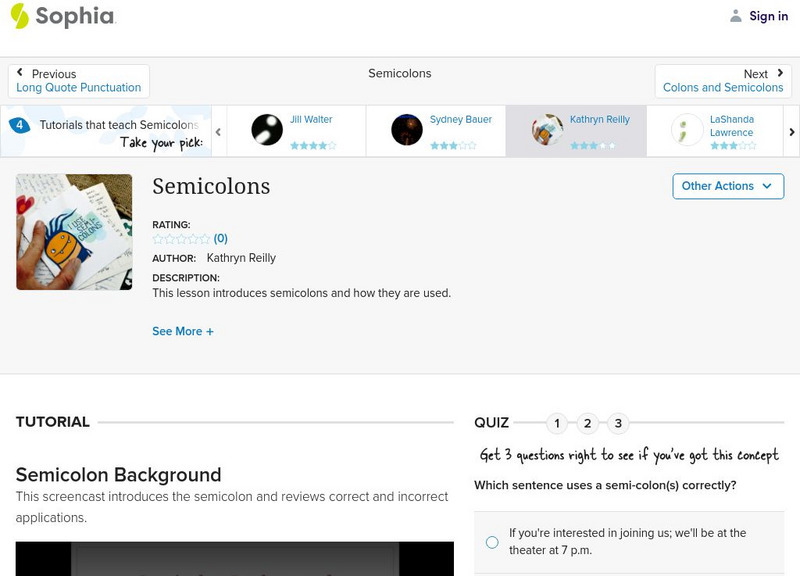
Task: Select LaShanda Lawrence's avatar icon
Action: [687, 130]
